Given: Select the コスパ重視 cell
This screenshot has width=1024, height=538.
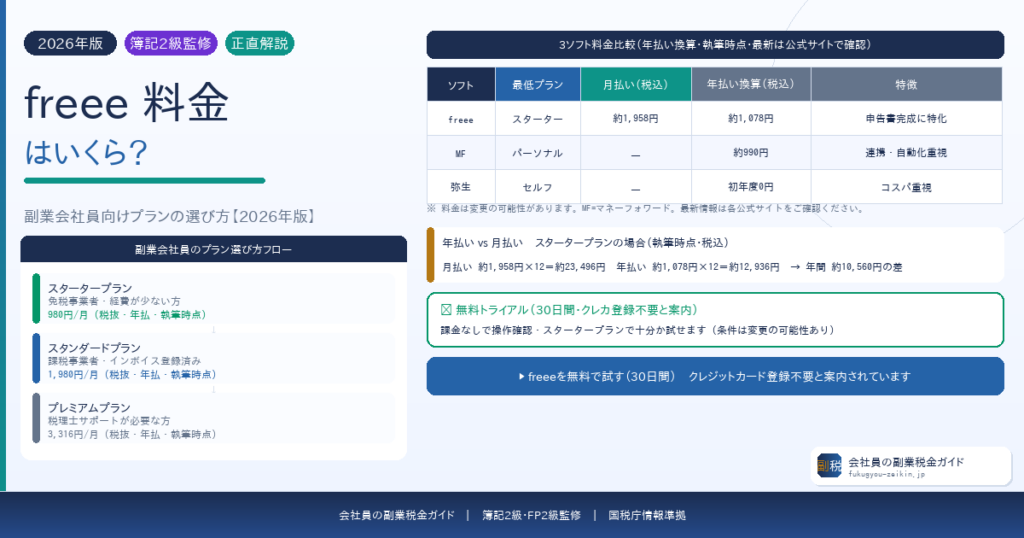Looking at the screenshot, I should tap(906, 187).
